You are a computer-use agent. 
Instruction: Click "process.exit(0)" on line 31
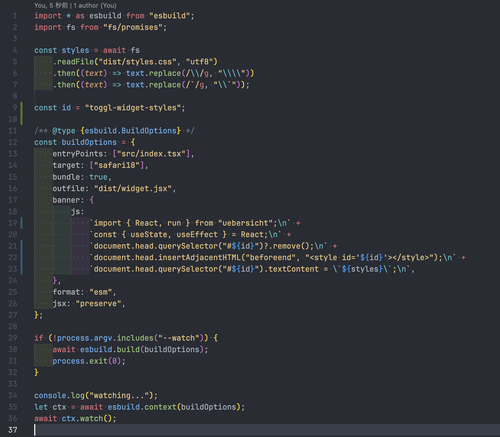[87, 361]
